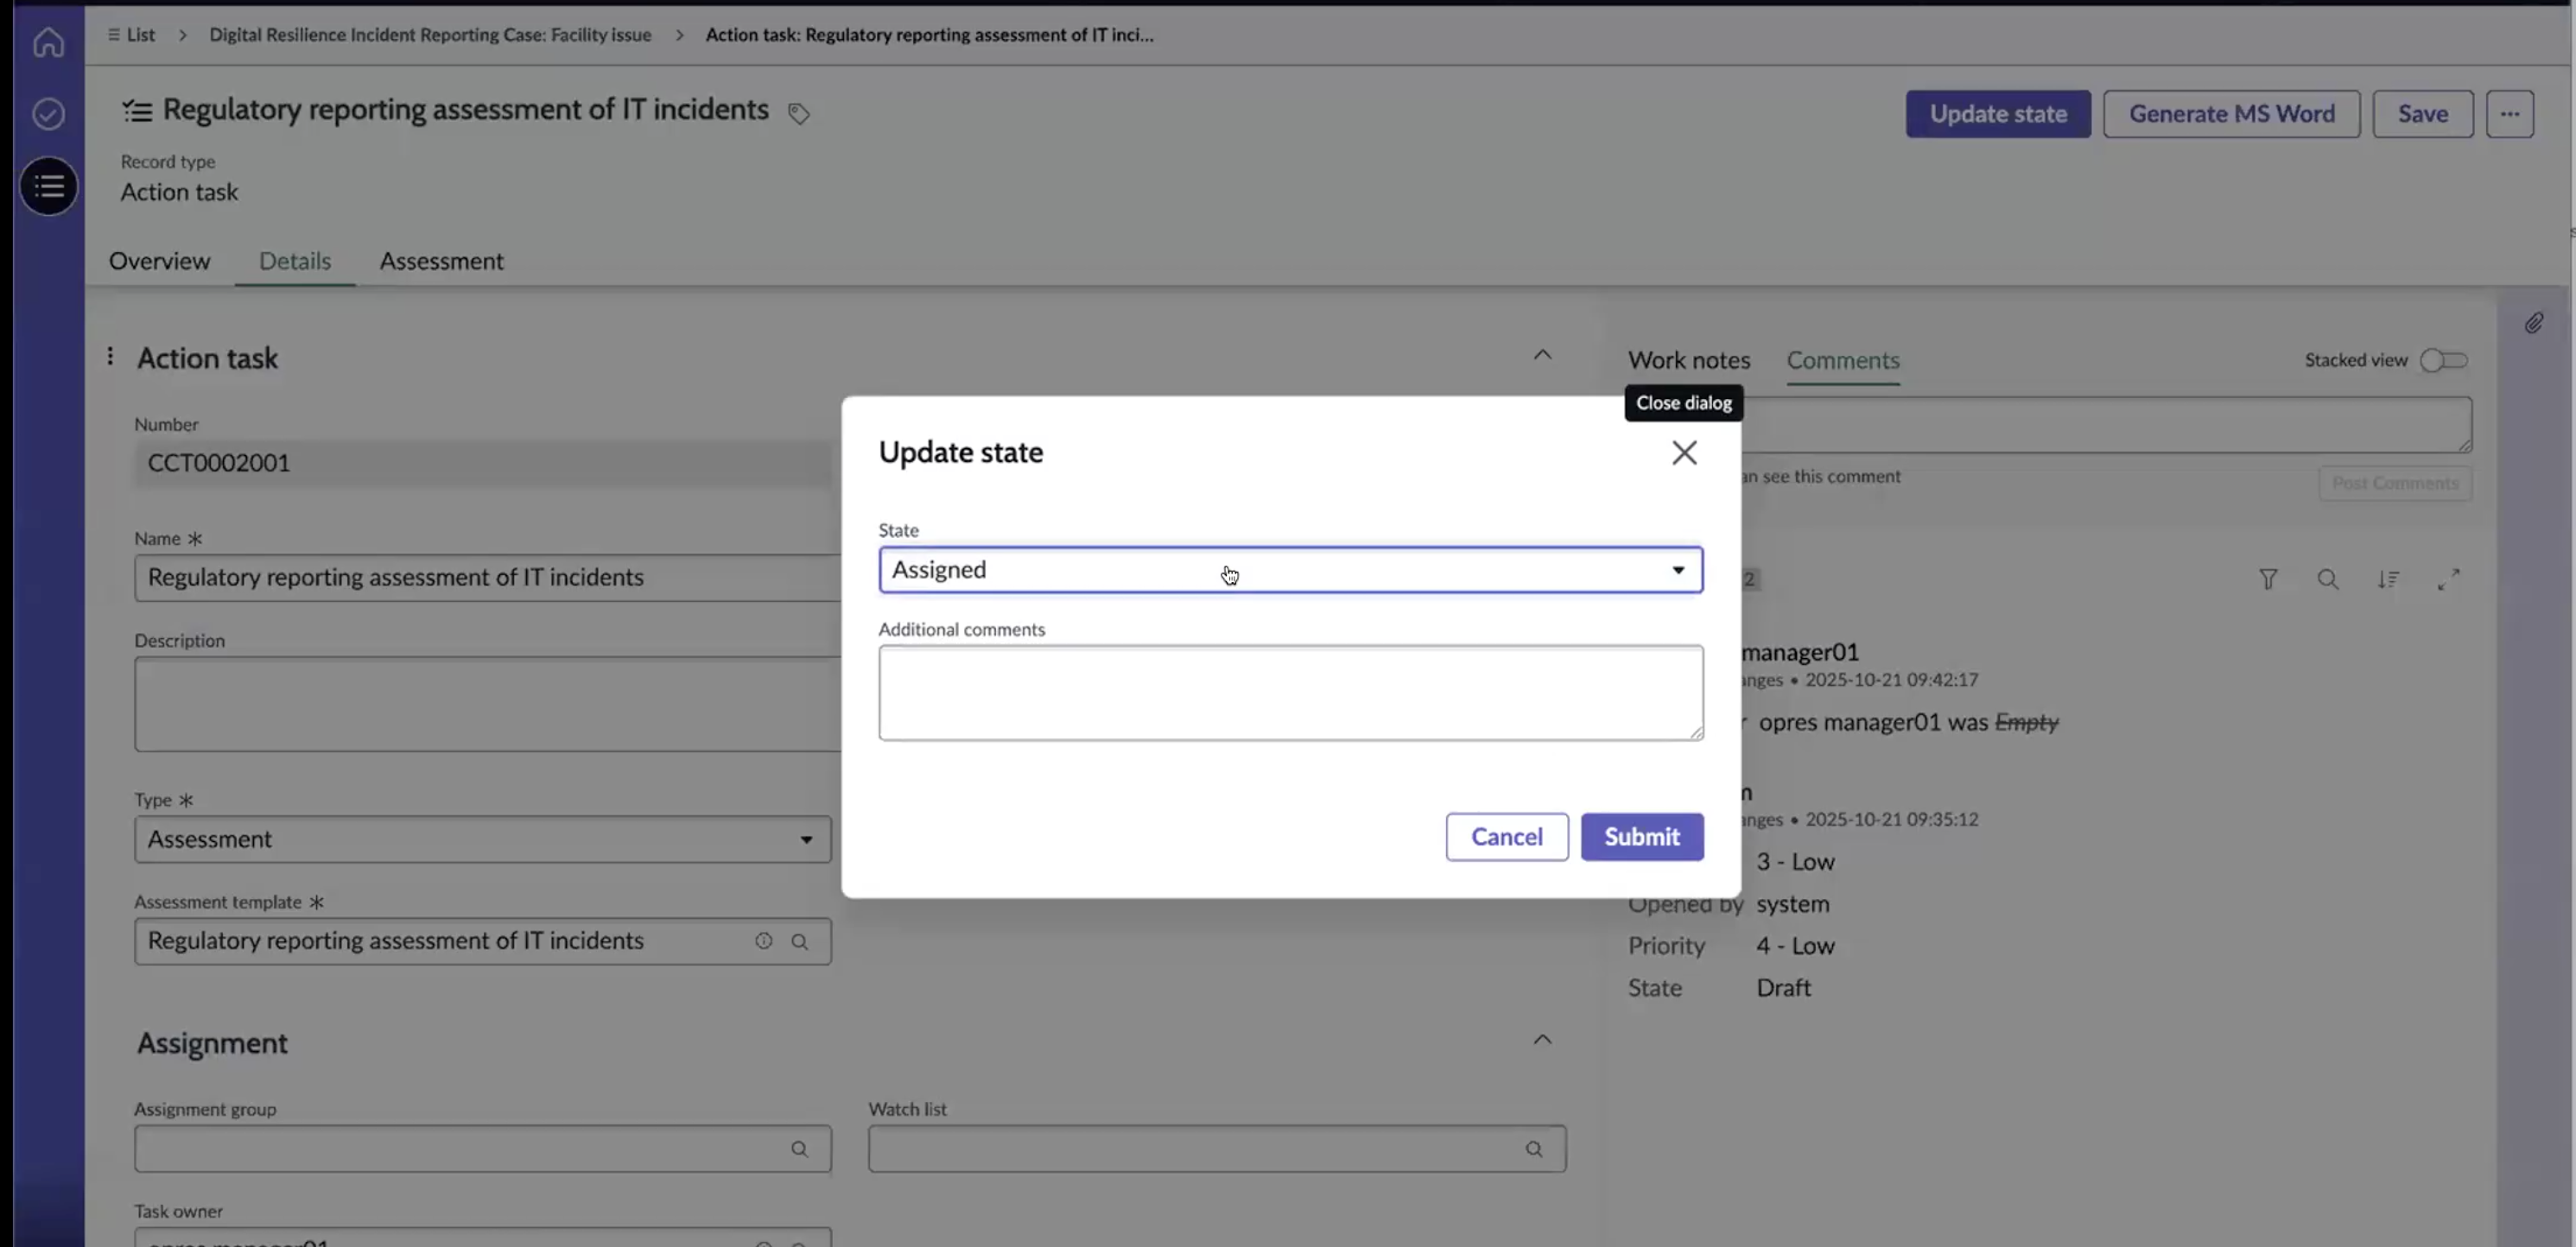Image resolution: width=2576 pixels, height=1247 pixels.
Task: Cancel the Update state dialog
Action: (1507, 837)
